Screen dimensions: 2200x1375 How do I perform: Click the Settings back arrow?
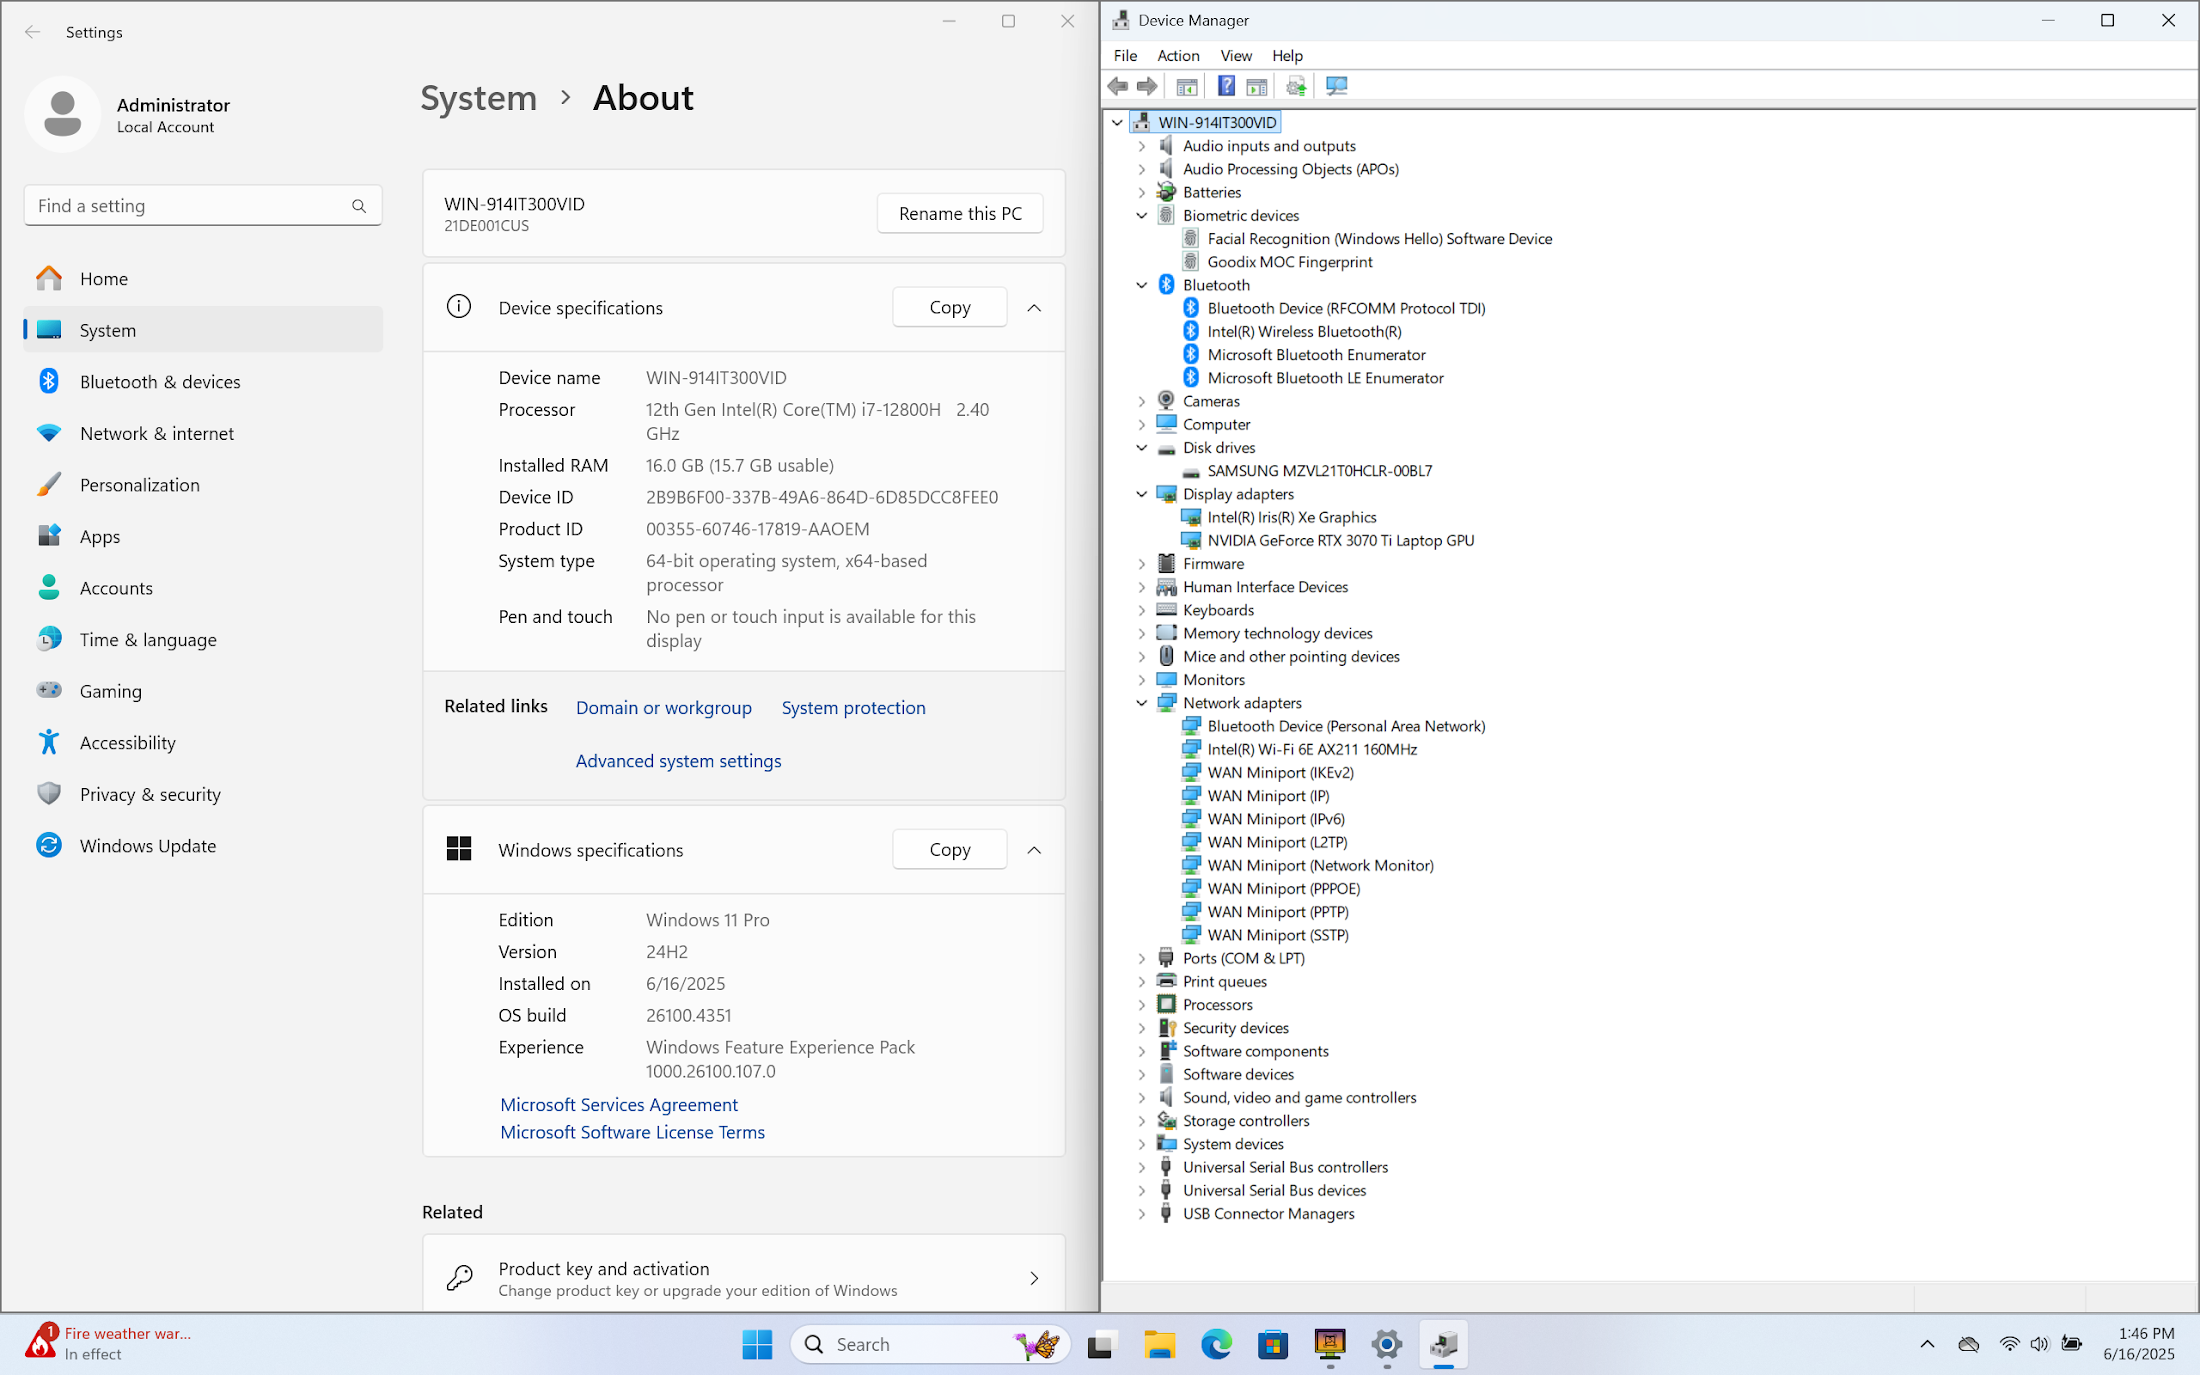[32, 32]
